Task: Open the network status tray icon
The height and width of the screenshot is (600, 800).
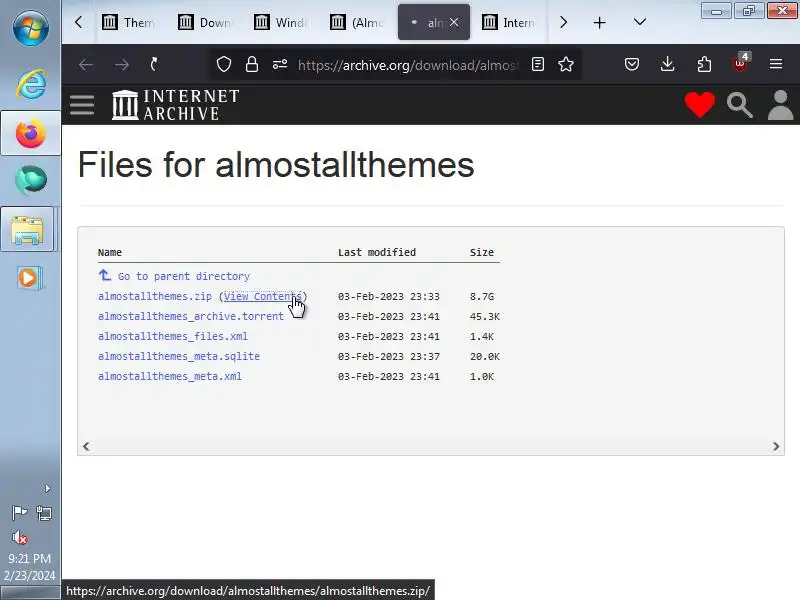Action: coord(44,513)
